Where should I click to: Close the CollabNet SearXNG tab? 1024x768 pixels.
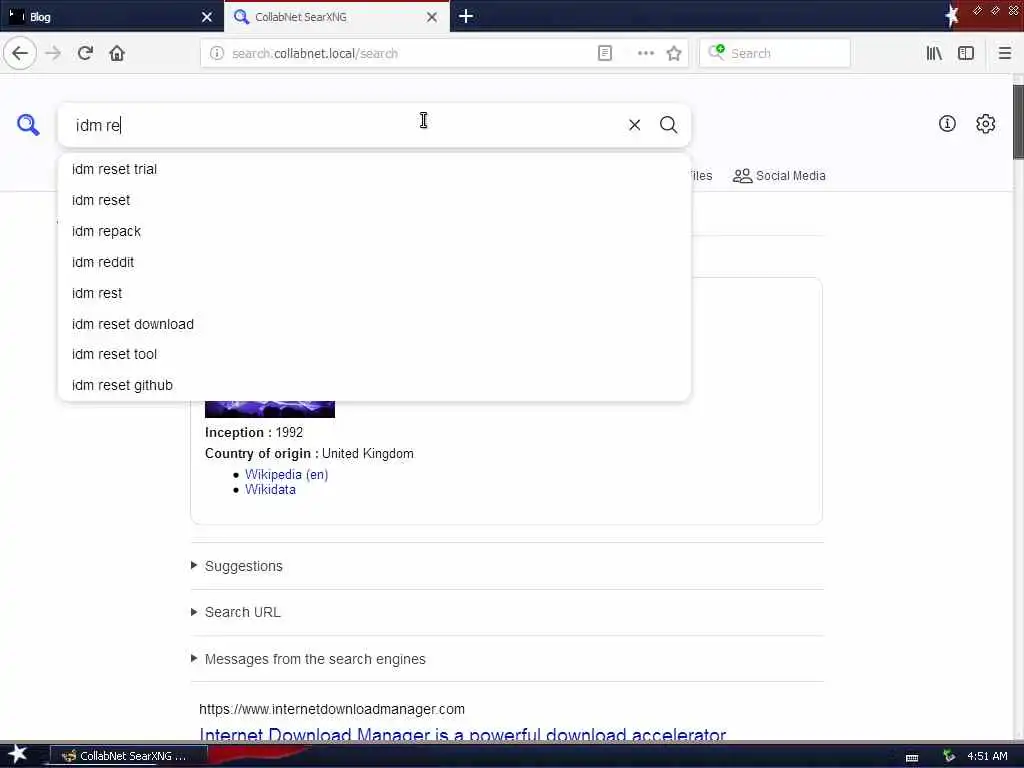tap(432, 17)
